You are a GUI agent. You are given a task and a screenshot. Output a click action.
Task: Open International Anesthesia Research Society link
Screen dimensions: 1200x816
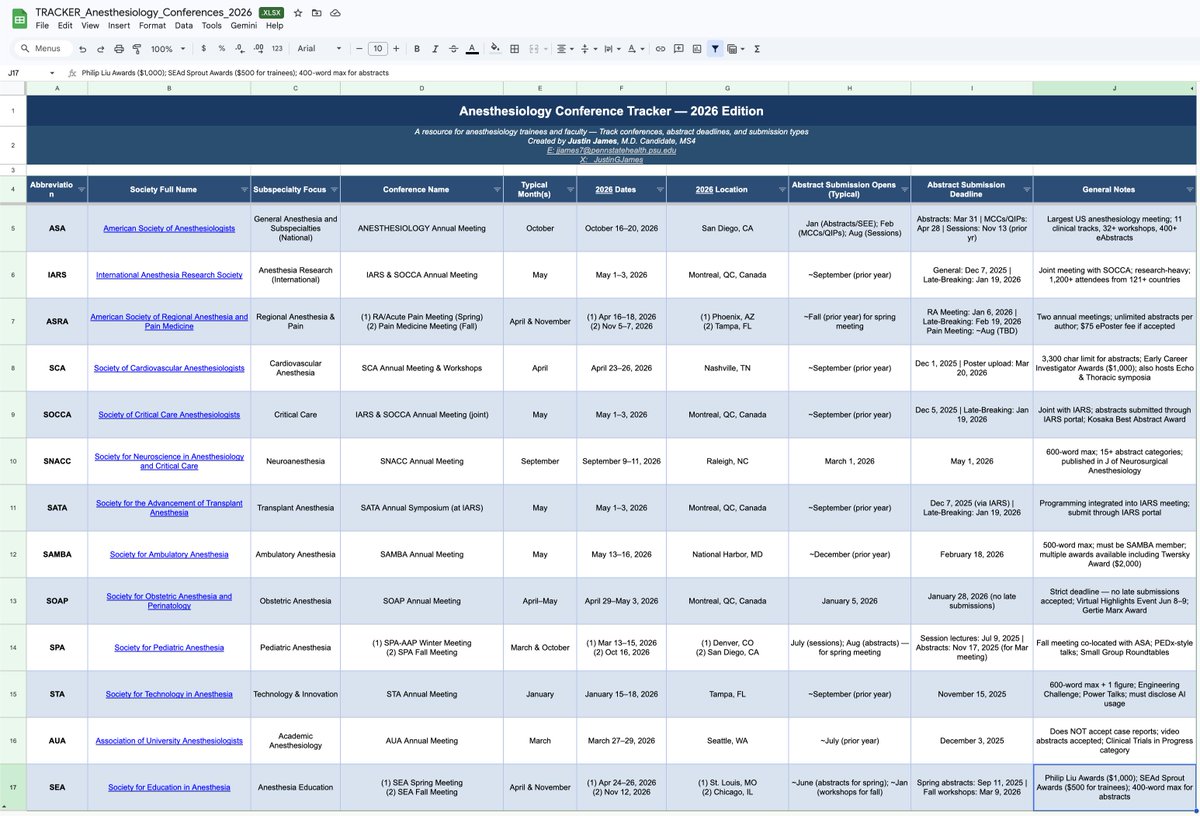169,275
